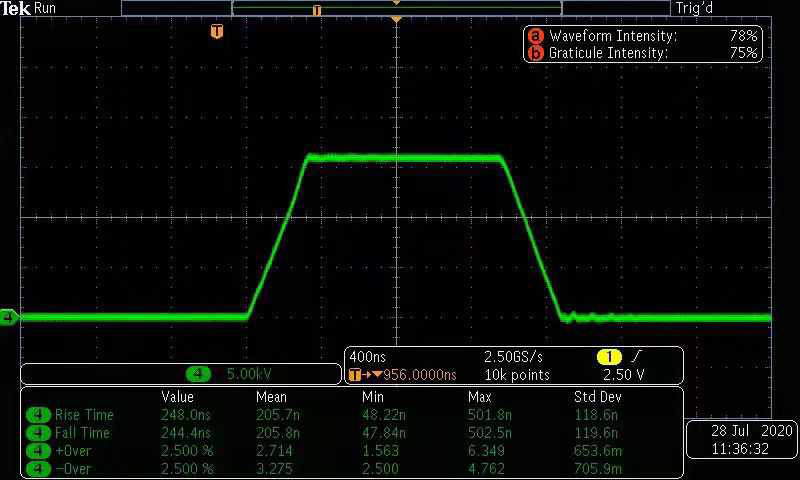Select the 2.714 +Over mean value
This screenshot has height=480, width=800.
tap(274, 451)
